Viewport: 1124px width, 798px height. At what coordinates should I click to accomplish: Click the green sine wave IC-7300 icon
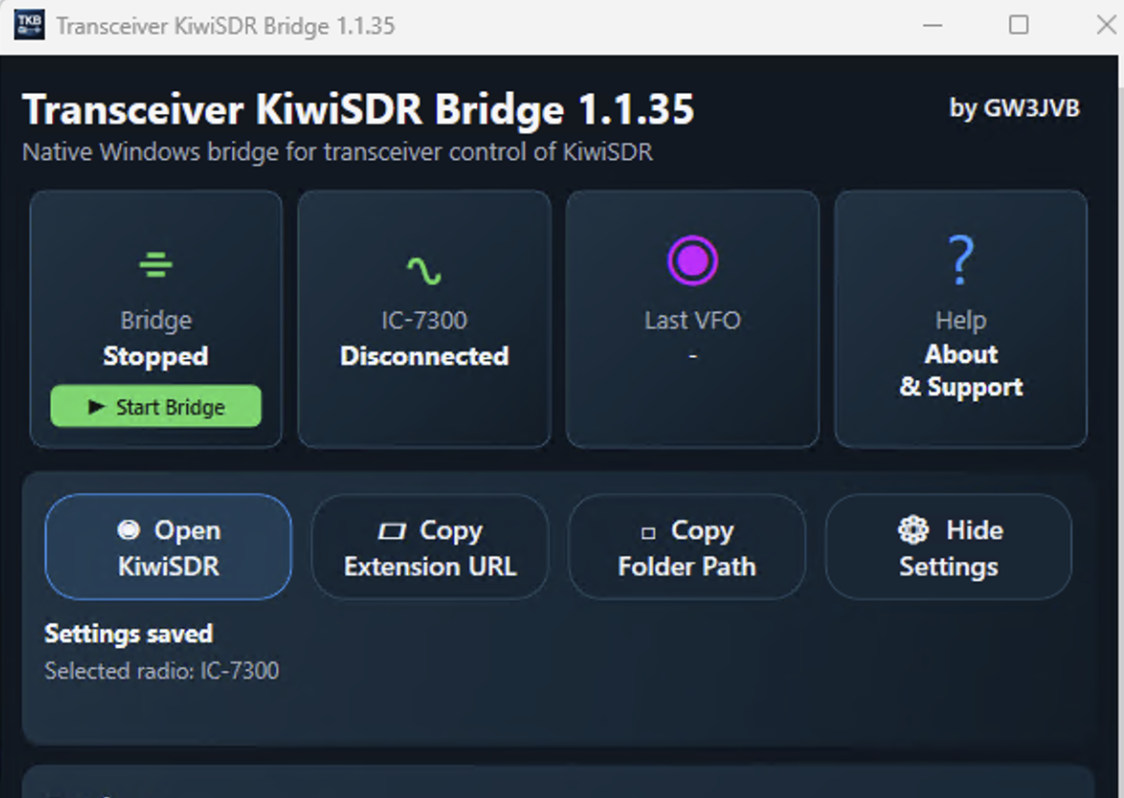coord(424,271)
